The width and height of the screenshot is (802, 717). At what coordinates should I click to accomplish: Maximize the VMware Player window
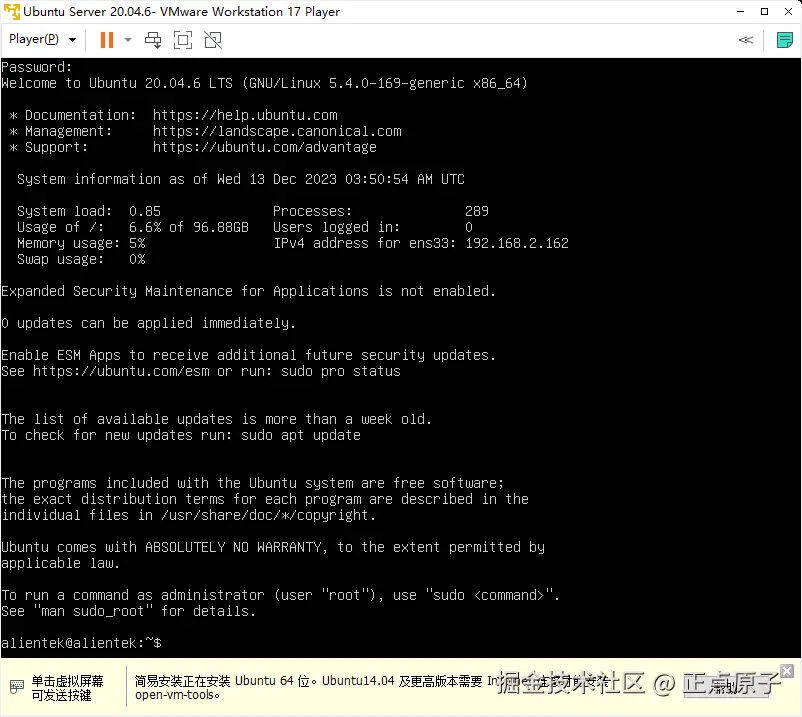(x=764, y=11)
